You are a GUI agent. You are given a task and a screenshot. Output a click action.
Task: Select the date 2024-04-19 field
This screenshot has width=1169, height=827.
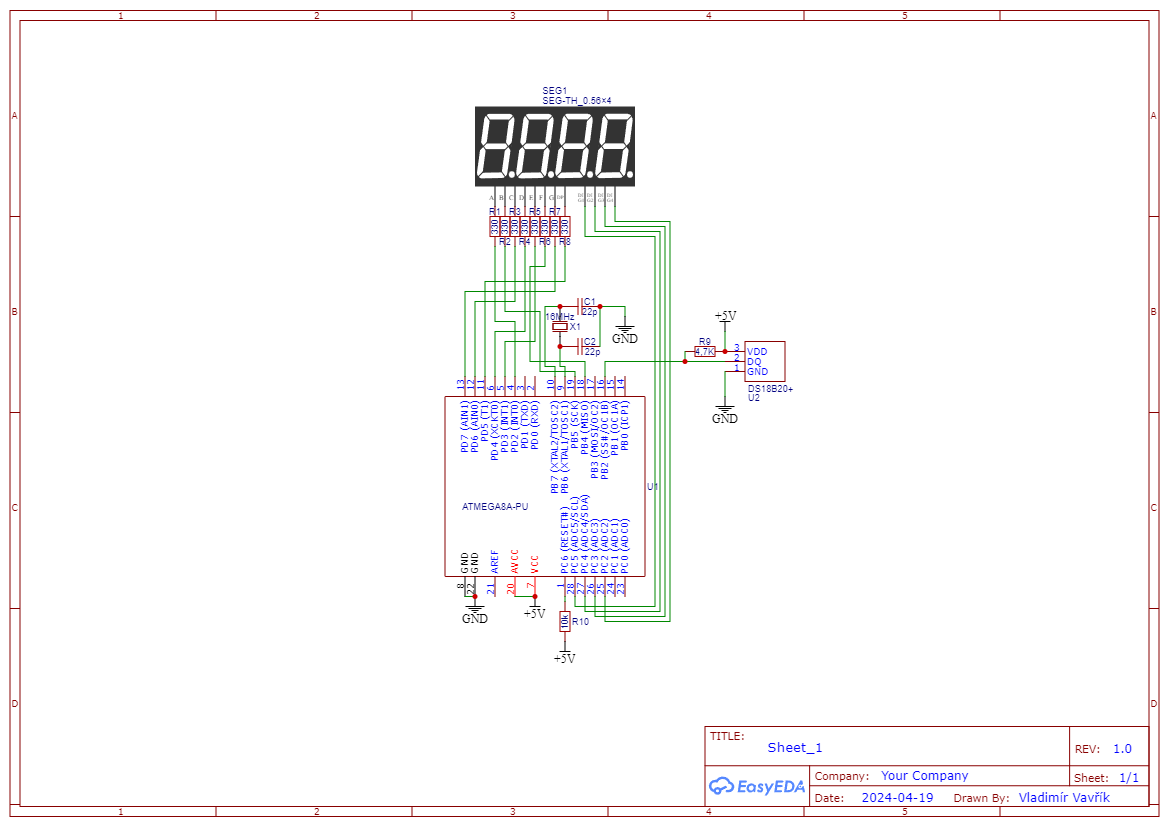(897, 798)
